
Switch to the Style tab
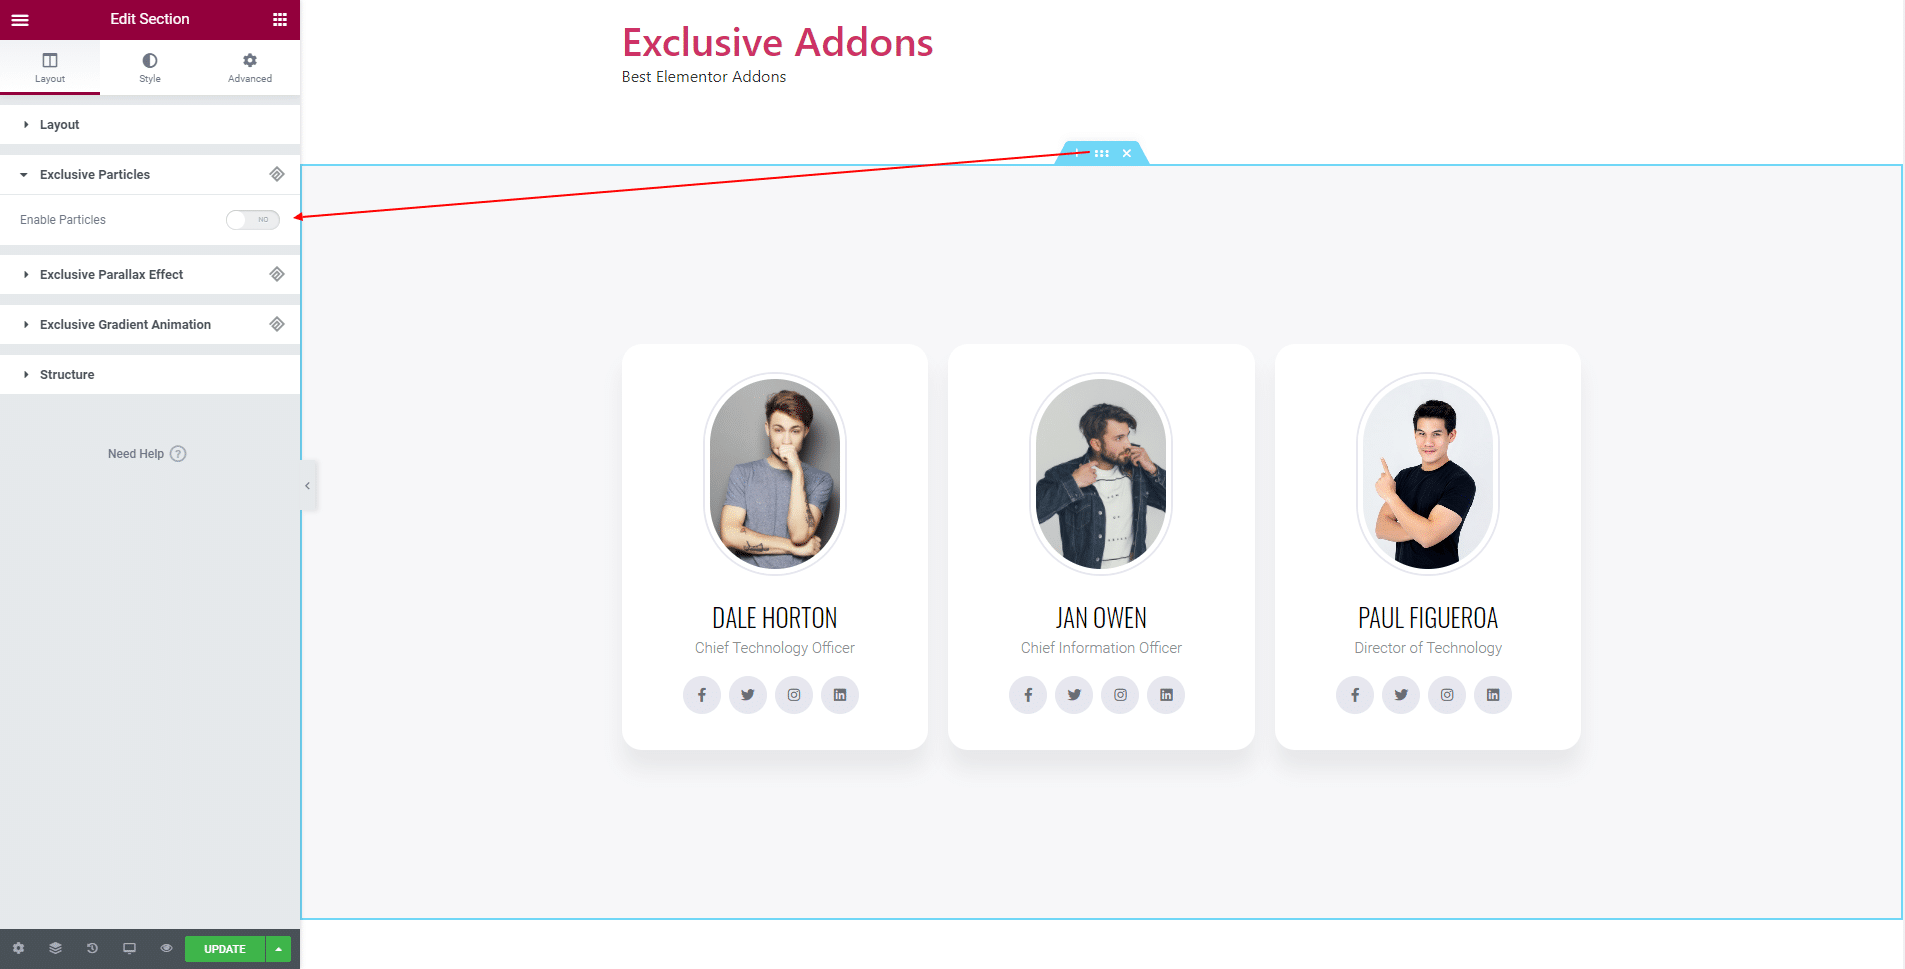pos(150,67)
